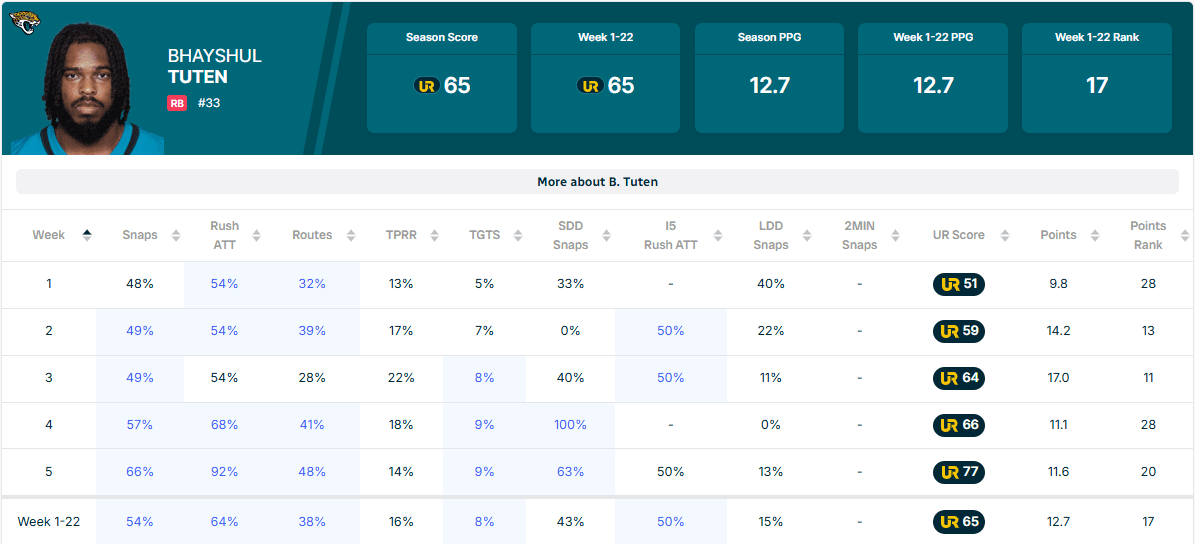
Task: Click the Jaguars team logo icon
Action: pyautogui.click(x=25, y=23)
